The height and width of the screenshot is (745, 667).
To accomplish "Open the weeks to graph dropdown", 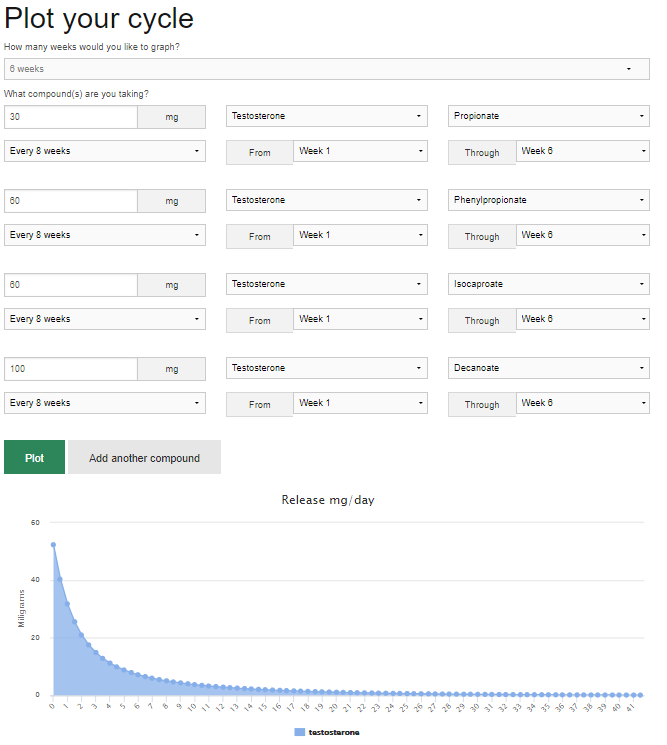I will tap(325, 69).
